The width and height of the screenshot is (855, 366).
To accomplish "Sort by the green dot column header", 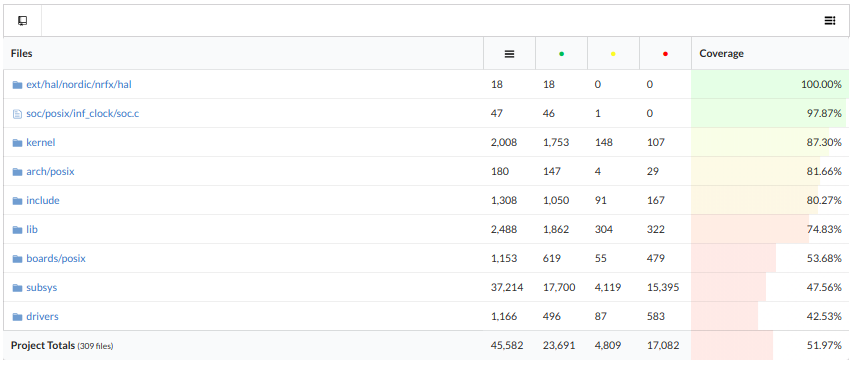I will pos(562,54).
